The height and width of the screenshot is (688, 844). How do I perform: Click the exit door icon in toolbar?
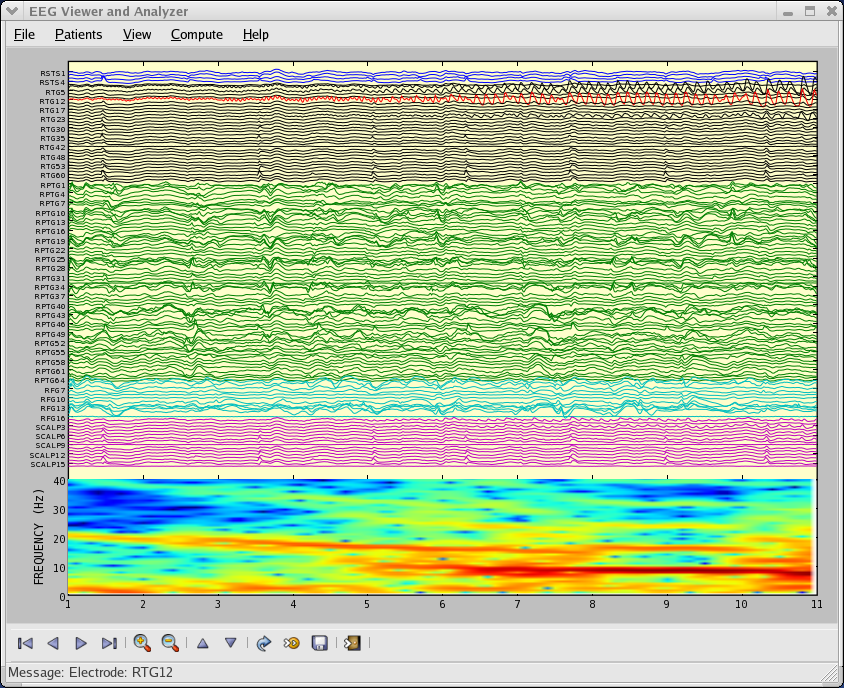(352, 643)
